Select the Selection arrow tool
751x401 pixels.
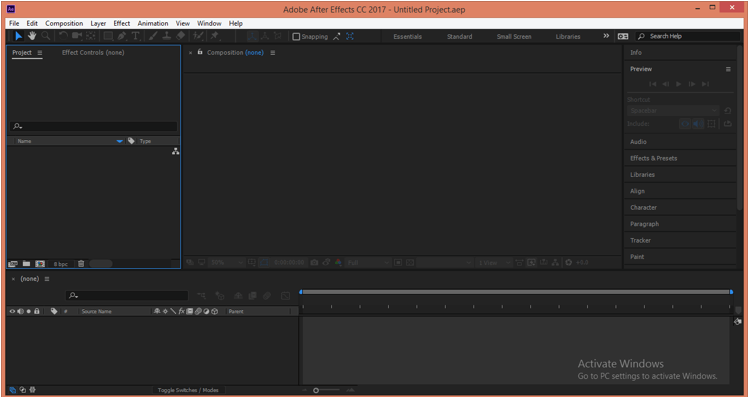click(x=18, y=36)
